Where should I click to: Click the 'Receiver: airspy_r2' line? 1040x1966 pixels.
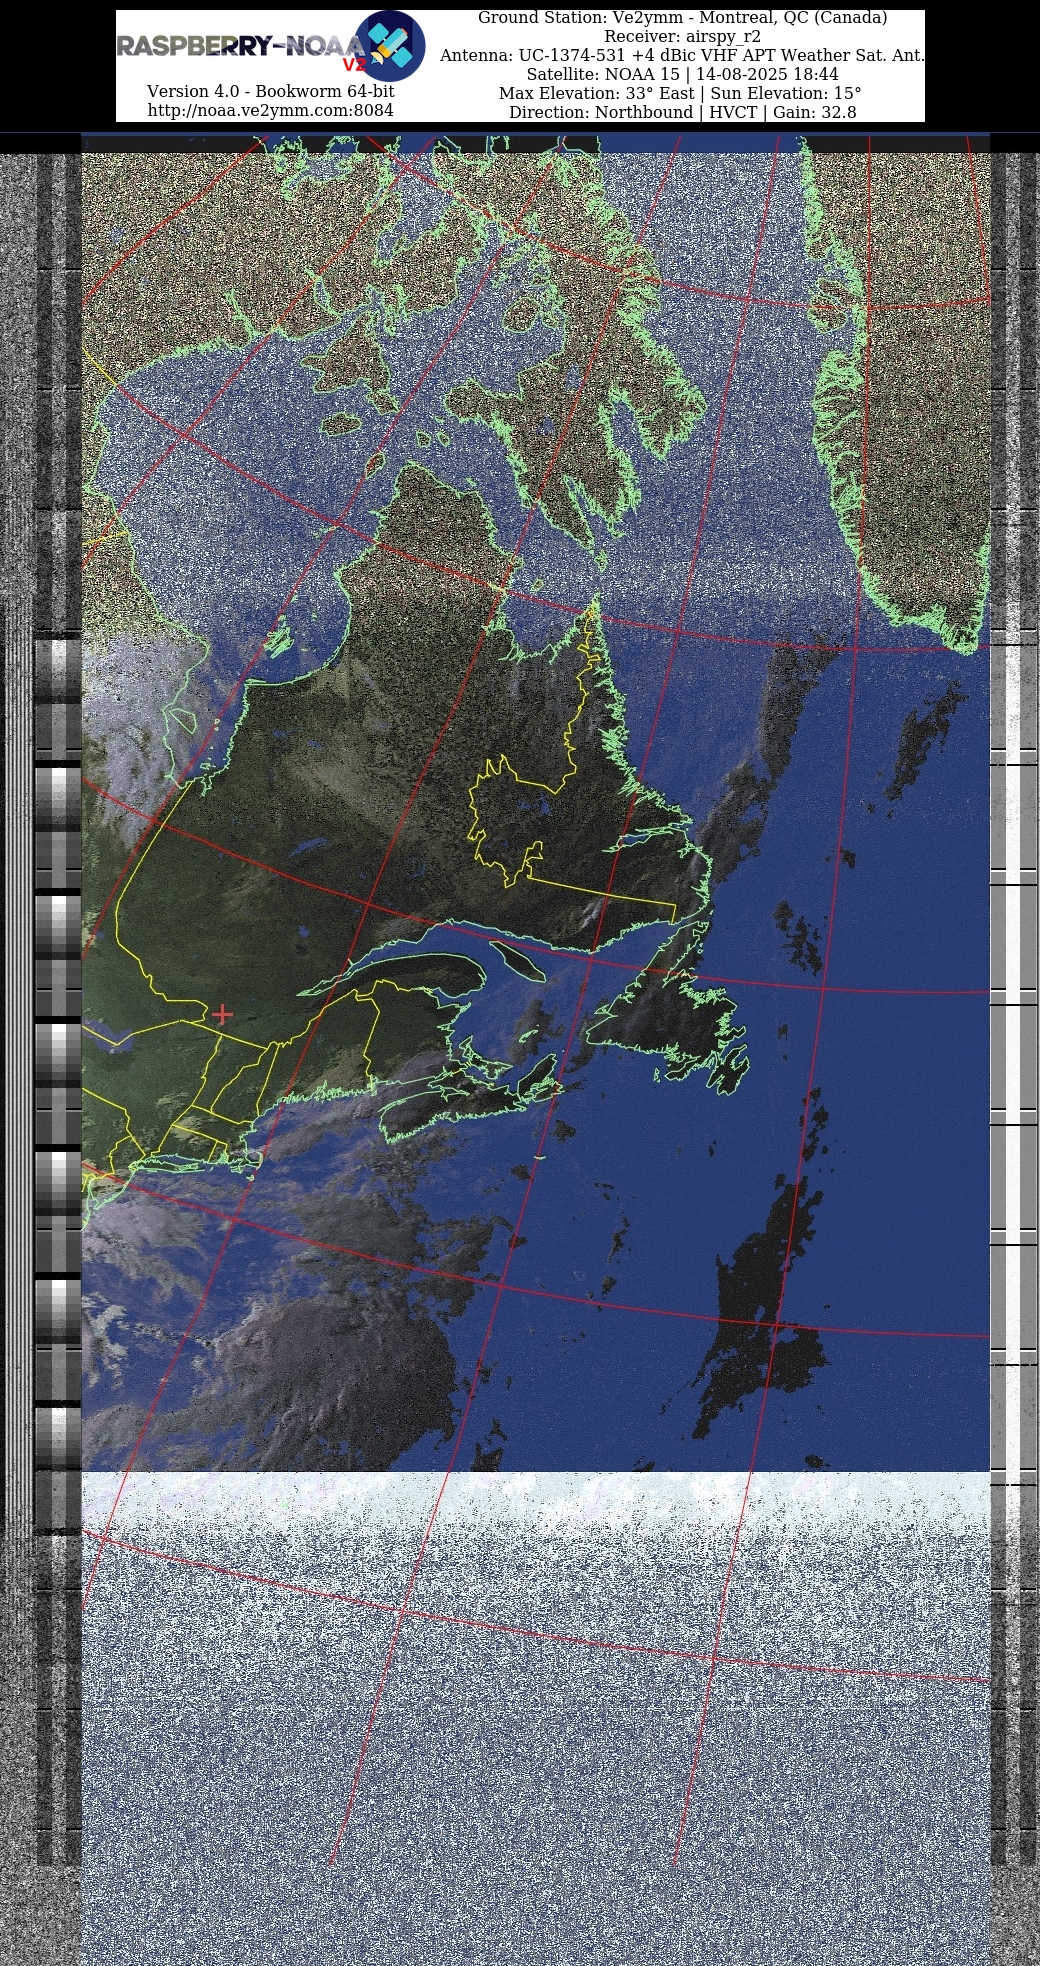(683, 36)
